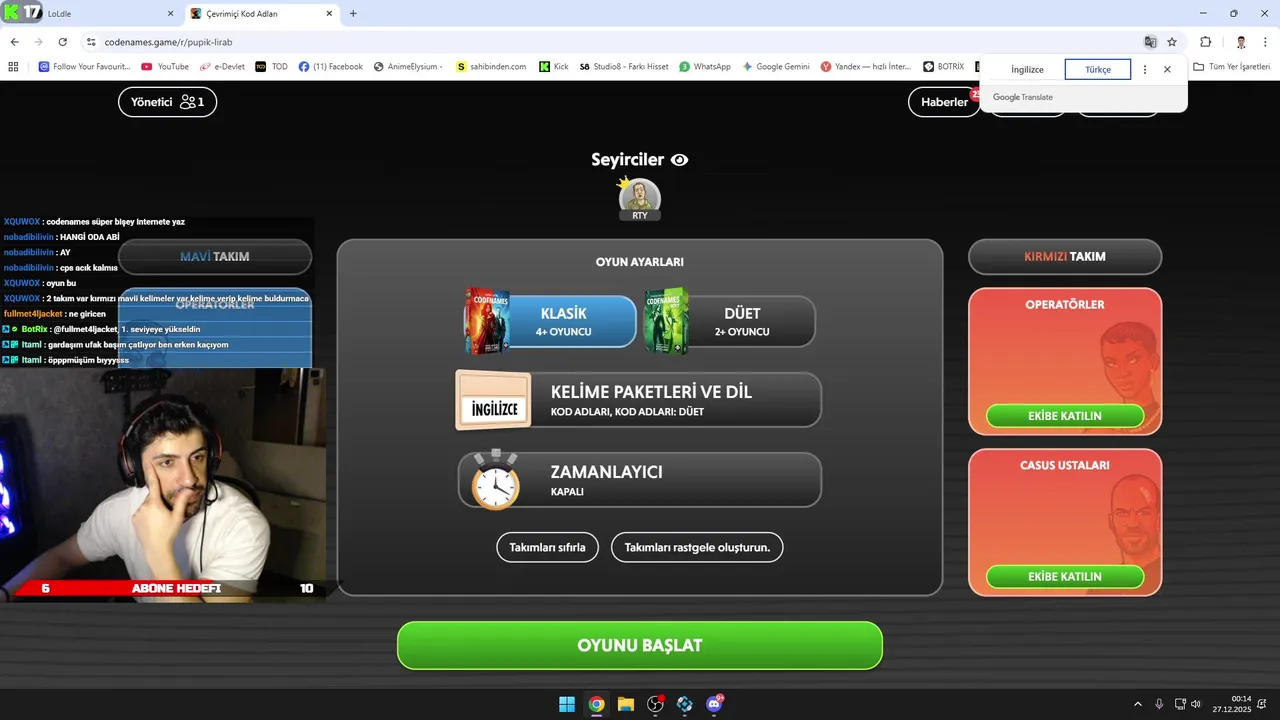Click the microphone icon in system tray
1280x720 pixels.
click(1159, 704)
